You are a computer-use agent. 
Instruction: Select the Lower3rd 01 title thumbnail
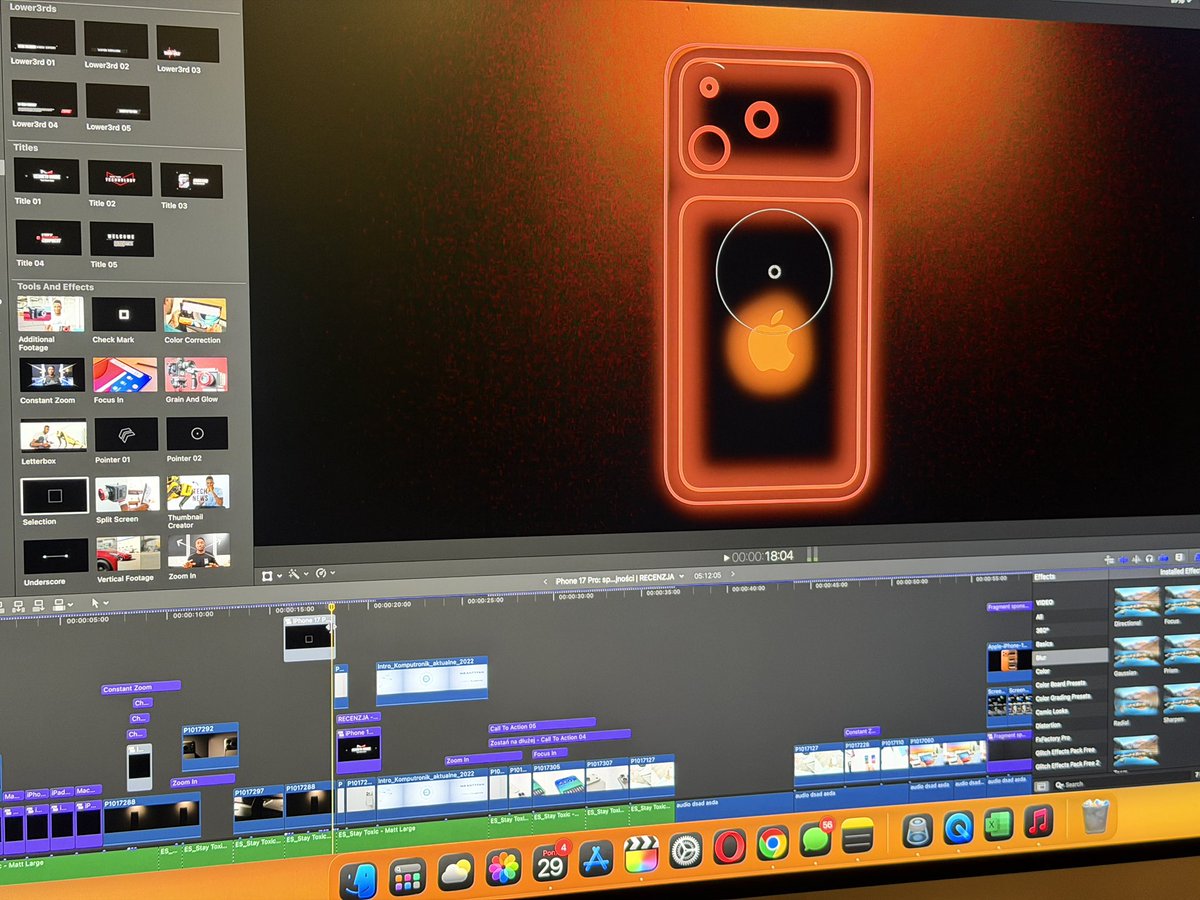[x=42, y=37]
